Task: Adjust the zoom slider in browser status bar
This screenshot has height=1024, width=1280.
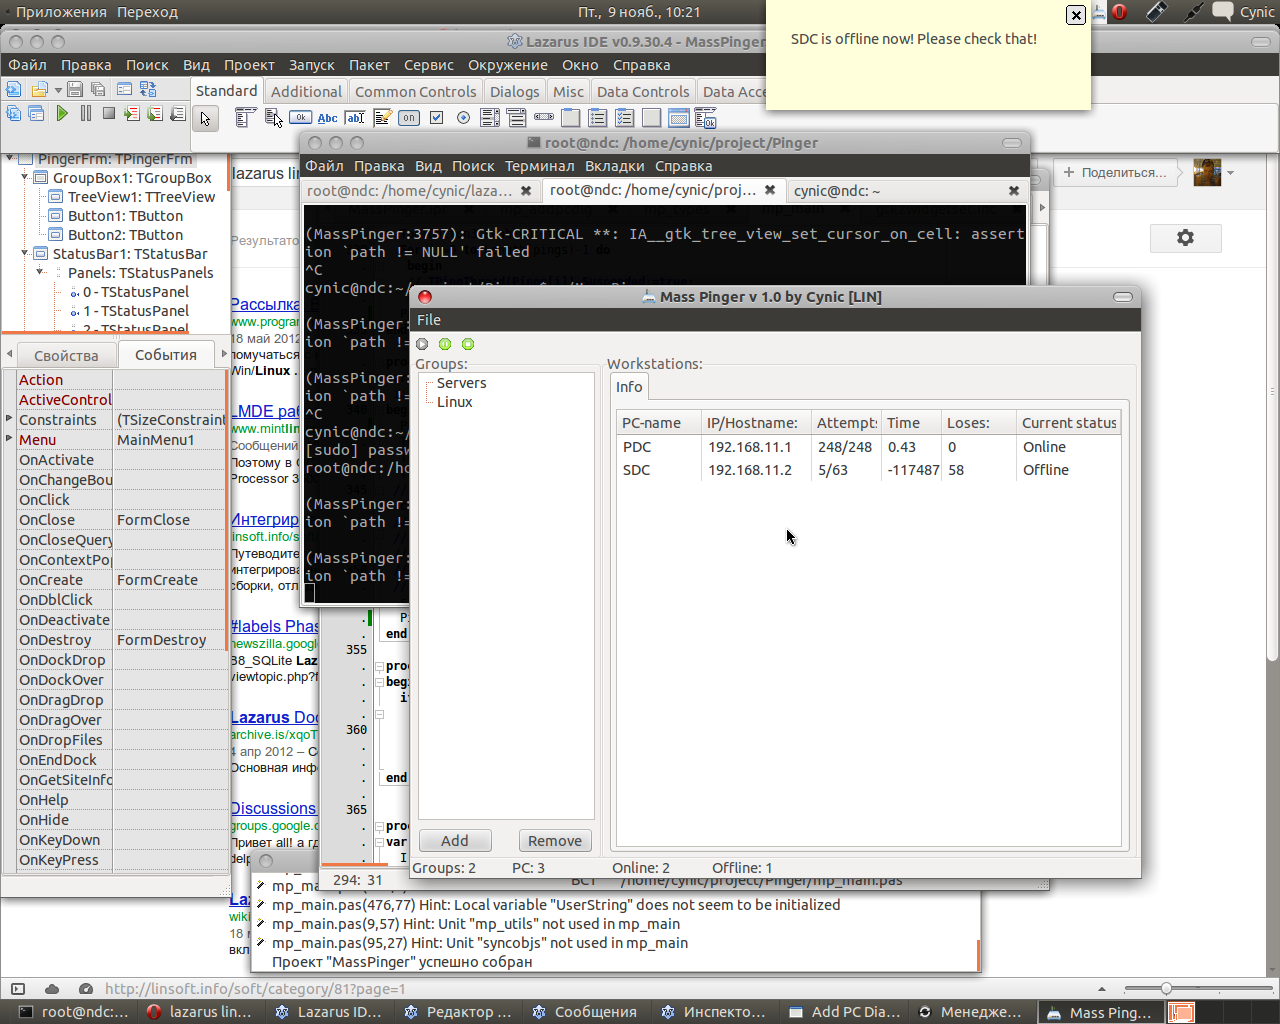Action: tap(1166, 989)
